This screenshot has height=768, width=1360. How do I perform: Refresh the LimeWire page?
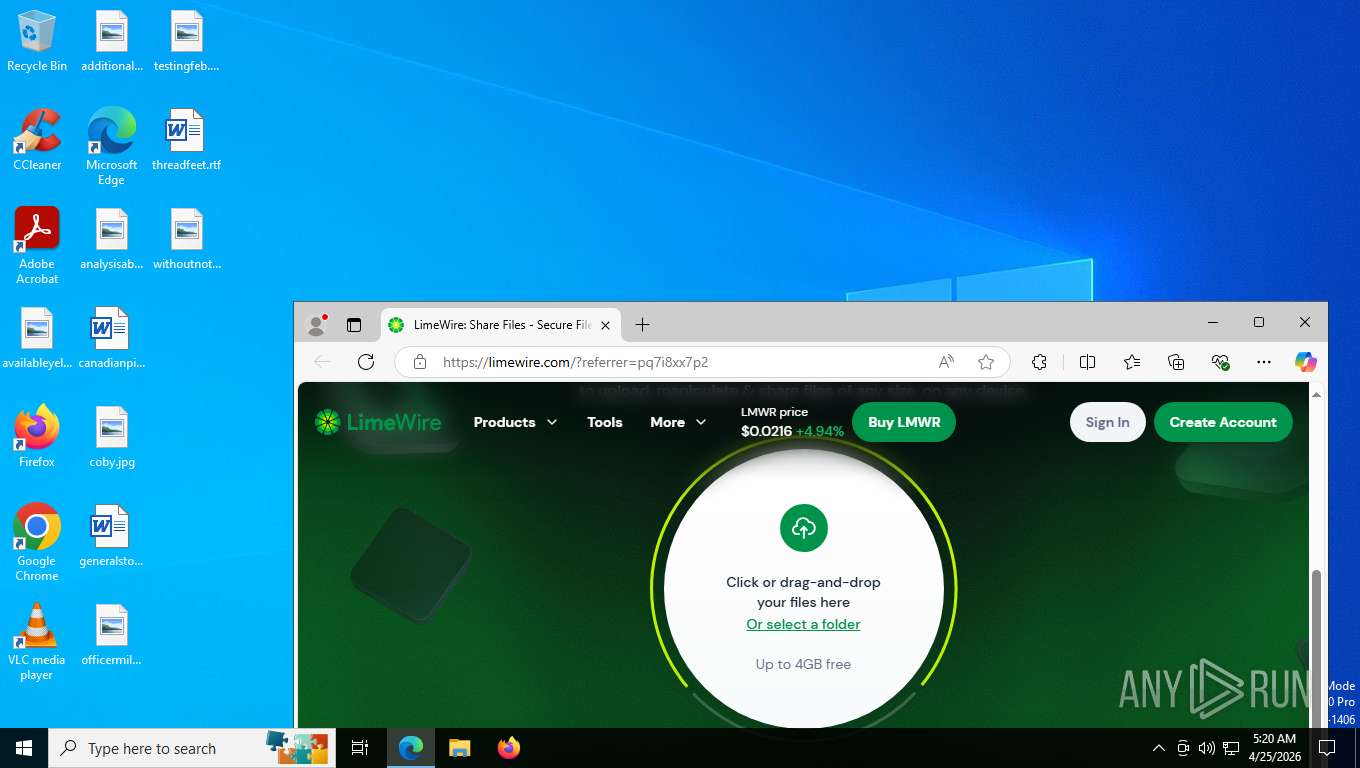click(366, 362)
